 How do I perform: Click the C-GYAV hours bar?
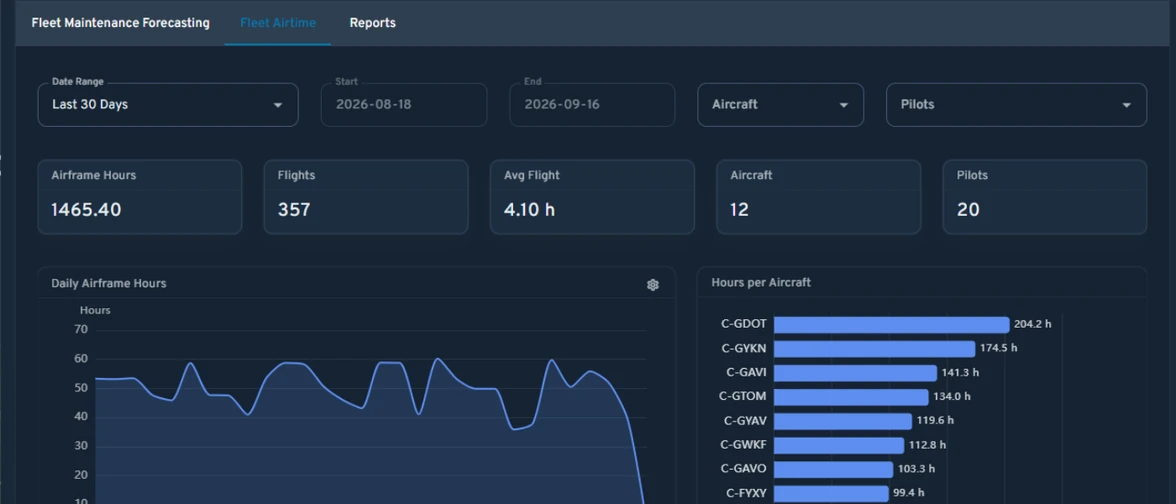coord(843,421)
